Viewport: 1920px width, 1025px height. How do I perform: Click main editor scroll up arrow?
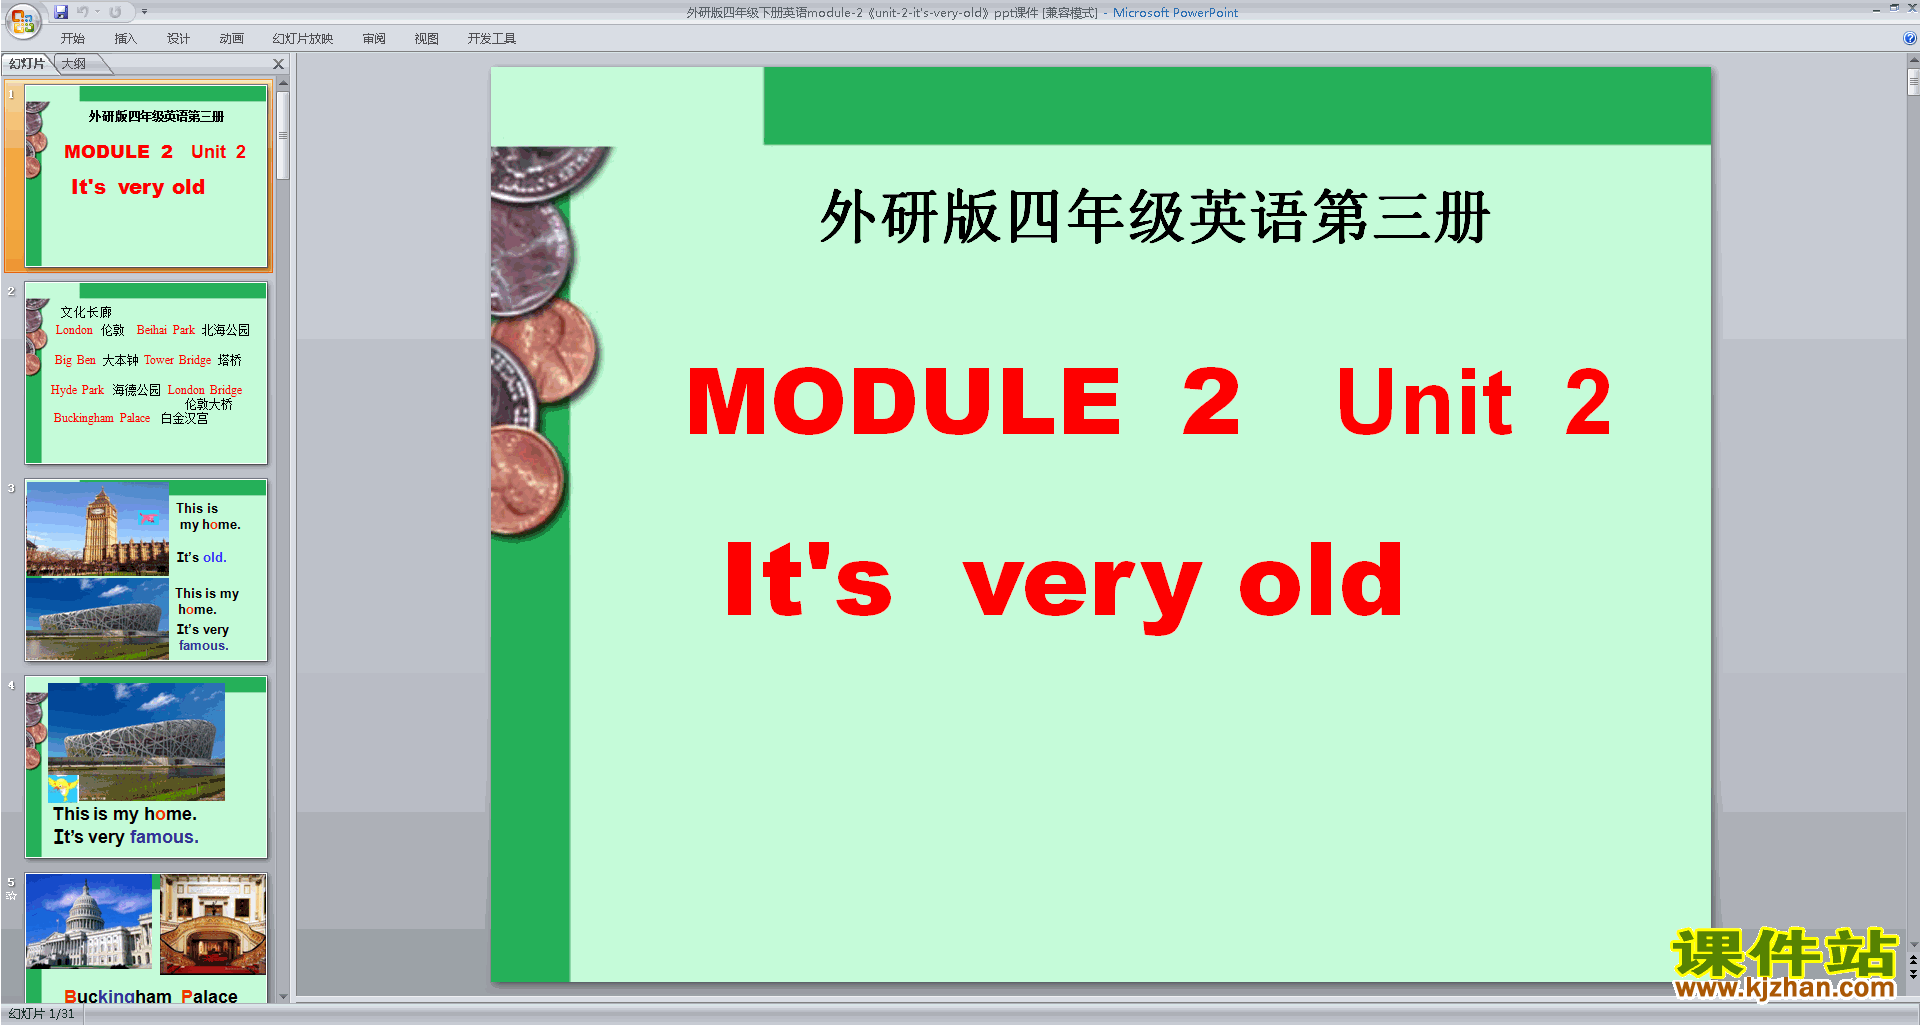[x=1913, y=61]
